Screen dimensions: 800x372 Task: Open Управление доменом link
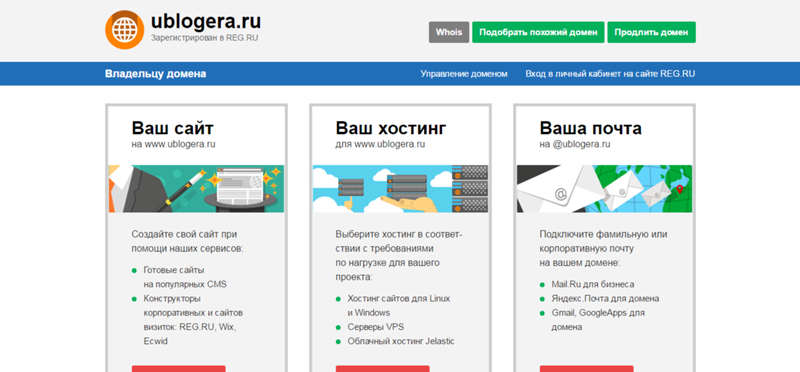click(464, 74)
